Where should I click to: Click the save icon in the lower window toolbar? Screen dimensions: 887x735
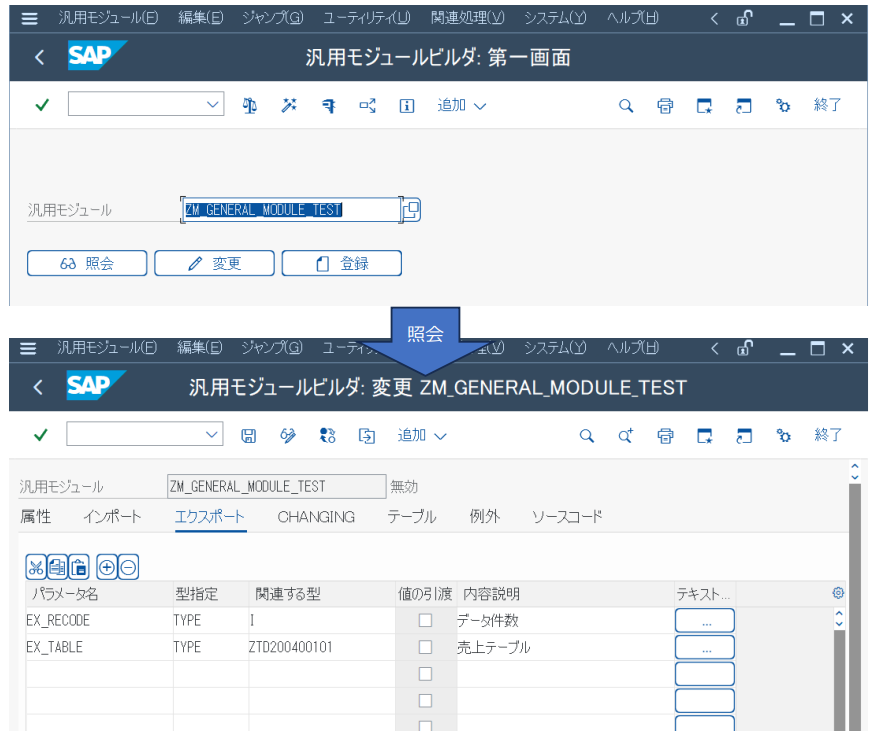248,436
